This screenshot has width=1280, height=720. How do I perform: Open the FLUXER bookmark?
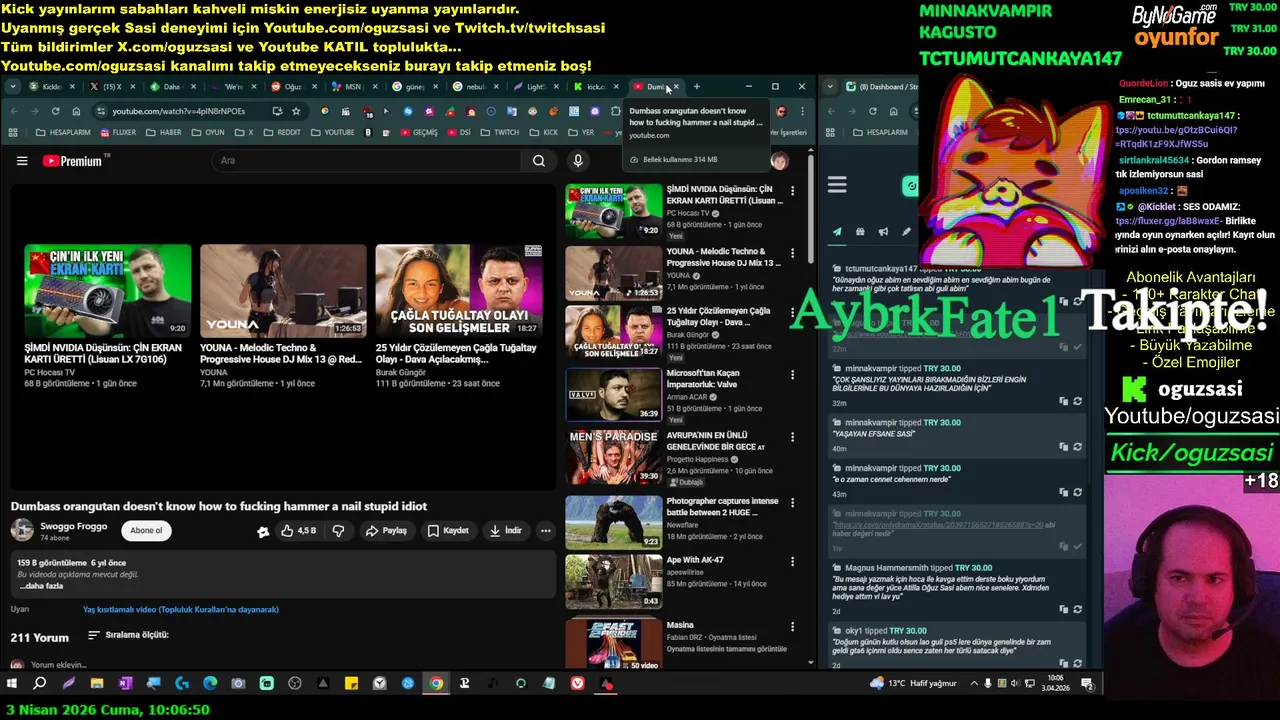118,132
